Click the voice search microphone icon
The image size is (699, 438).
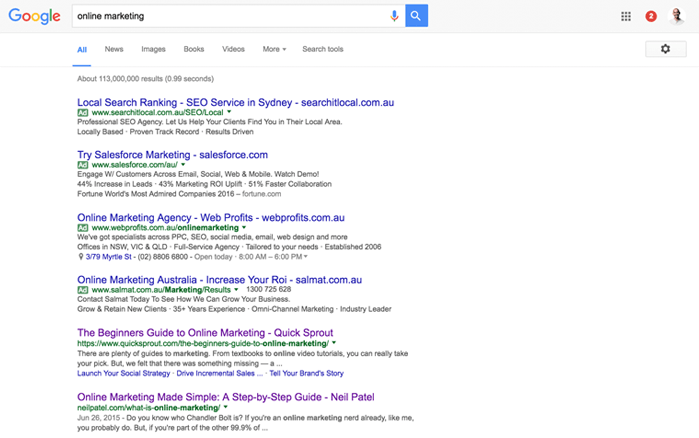394,16
